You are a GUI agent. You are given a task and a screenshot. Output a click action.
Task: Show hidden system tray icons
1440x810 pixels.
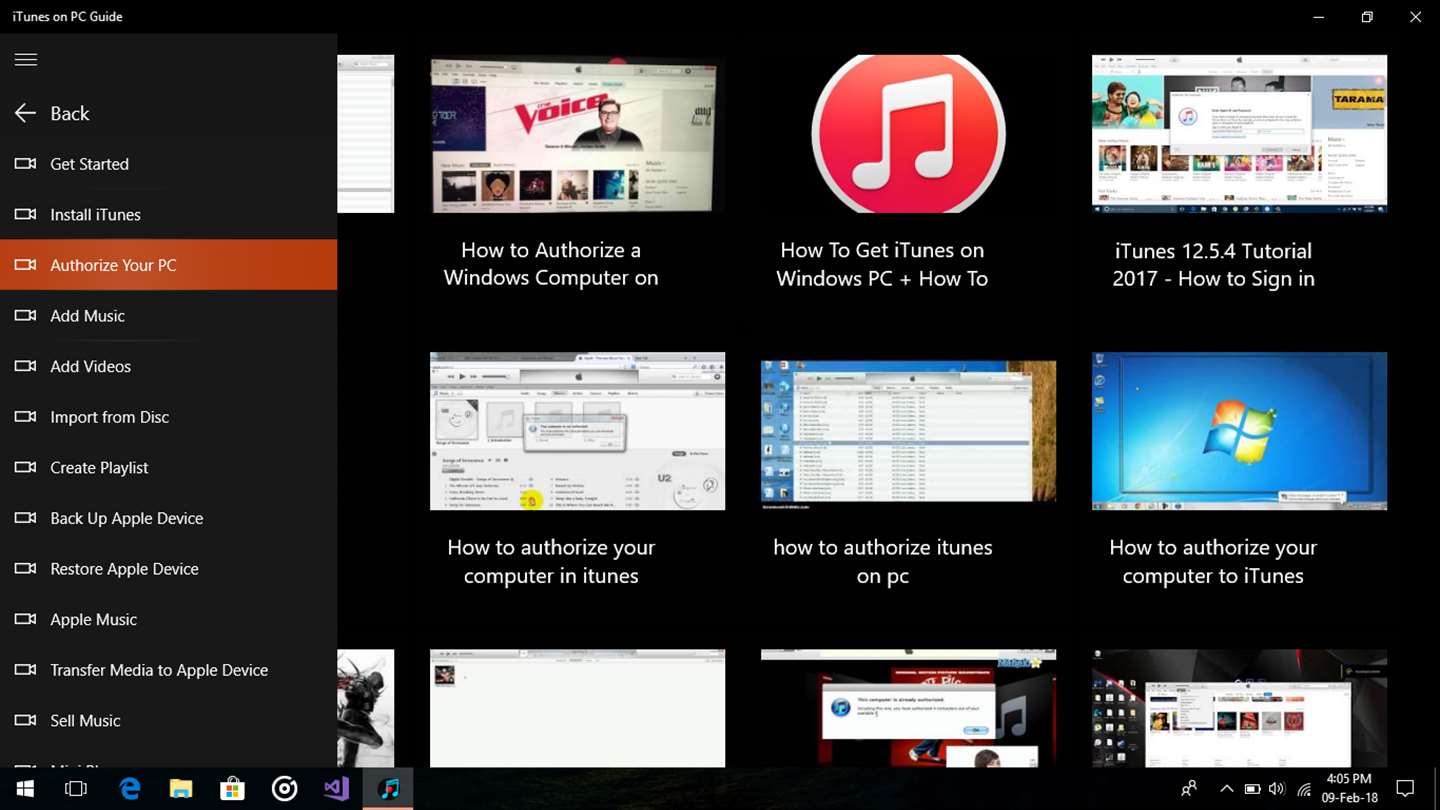(x=1226, y=789)
